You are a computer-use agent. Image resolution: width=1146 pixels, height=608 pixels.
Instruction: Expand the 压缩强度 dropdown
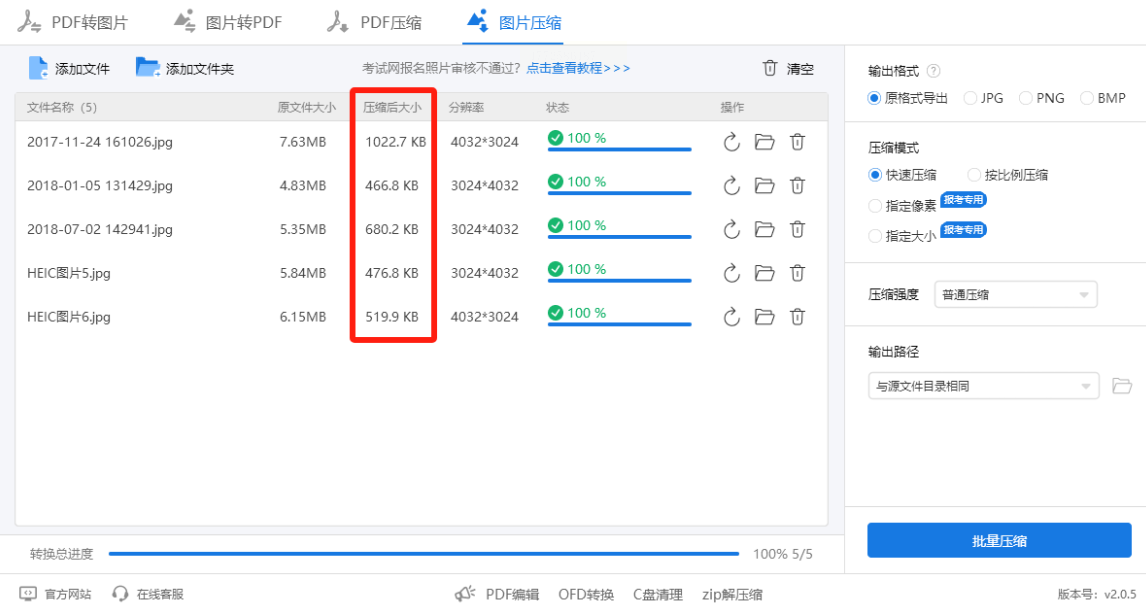(1015, 295)
